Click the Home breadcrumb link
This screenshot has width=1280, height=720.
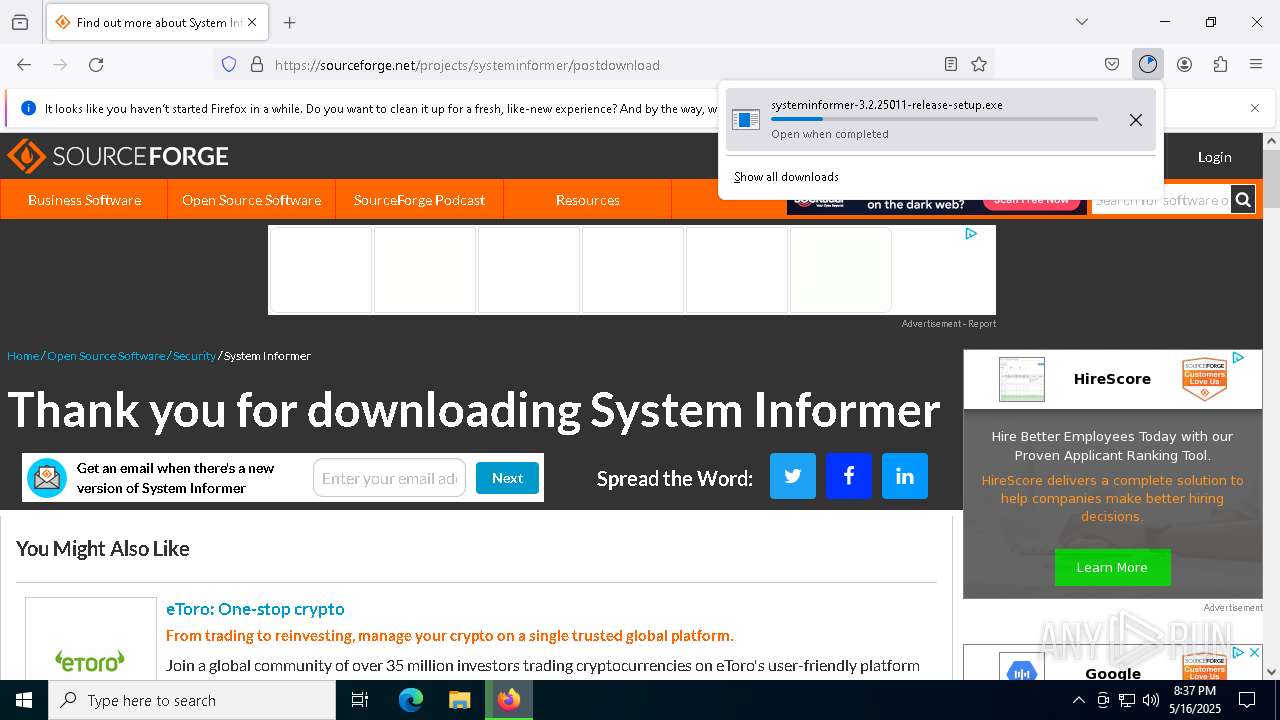pos(23,356)
